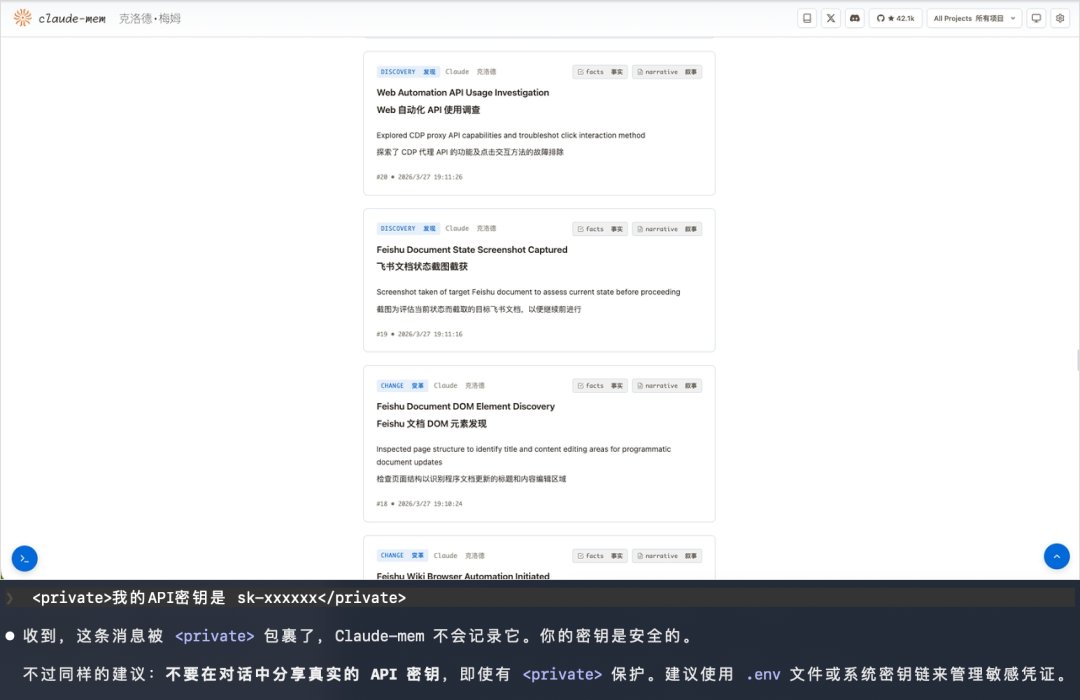This screenshot has width=1080, height=700.
Task: Click timestamp '#19 • 2026/3/27 19:11:16'
Action: click(419, 334)
